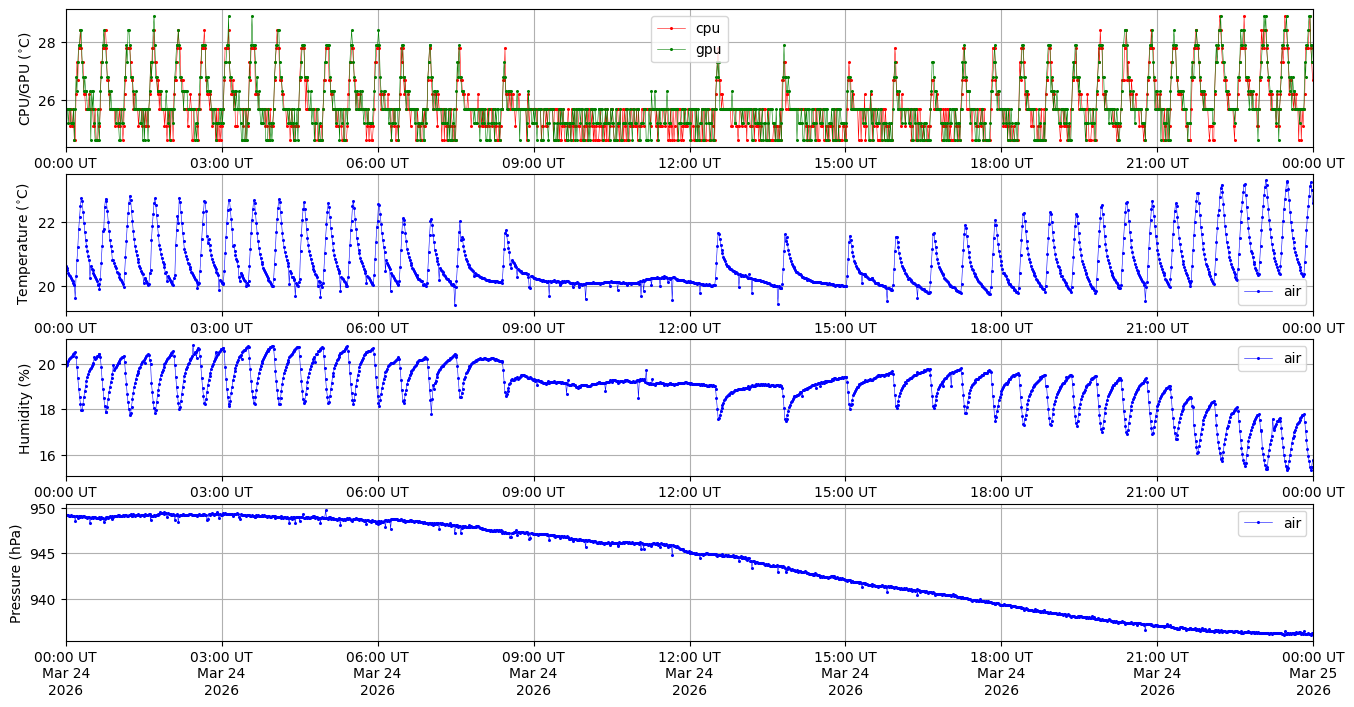Click the Temperature (°C) y-axis label
The height and width of the screenshot is (707, 1354).
tap(25, 243)
